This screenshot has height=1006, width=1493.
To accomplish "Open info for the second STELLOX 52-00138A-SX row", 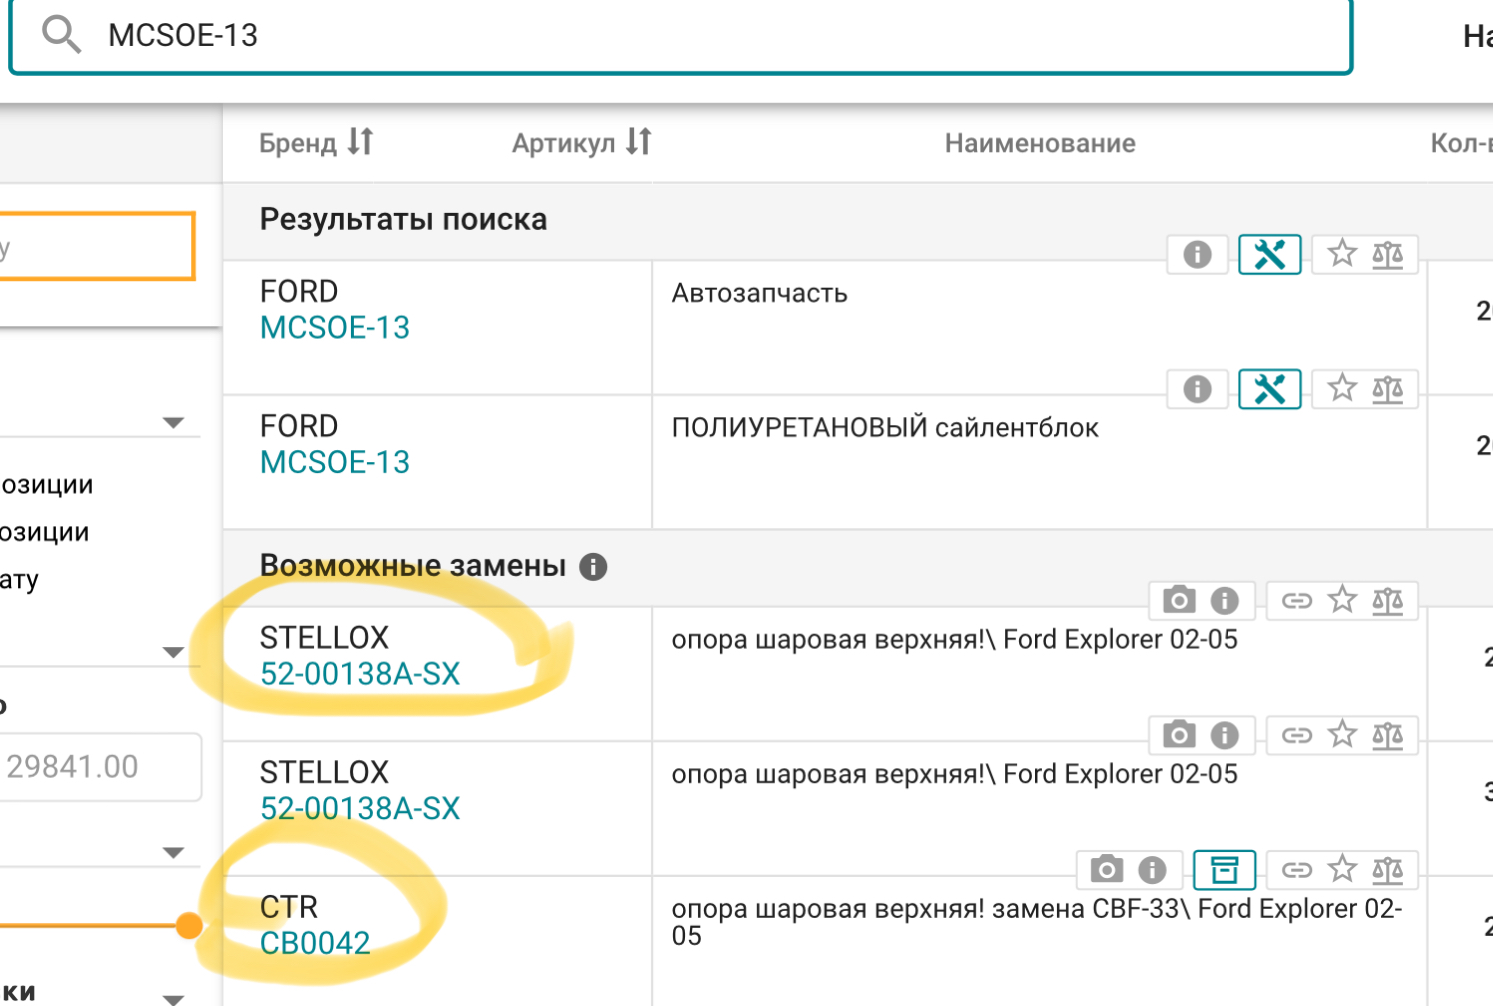I will click(x=1225, y=735).
